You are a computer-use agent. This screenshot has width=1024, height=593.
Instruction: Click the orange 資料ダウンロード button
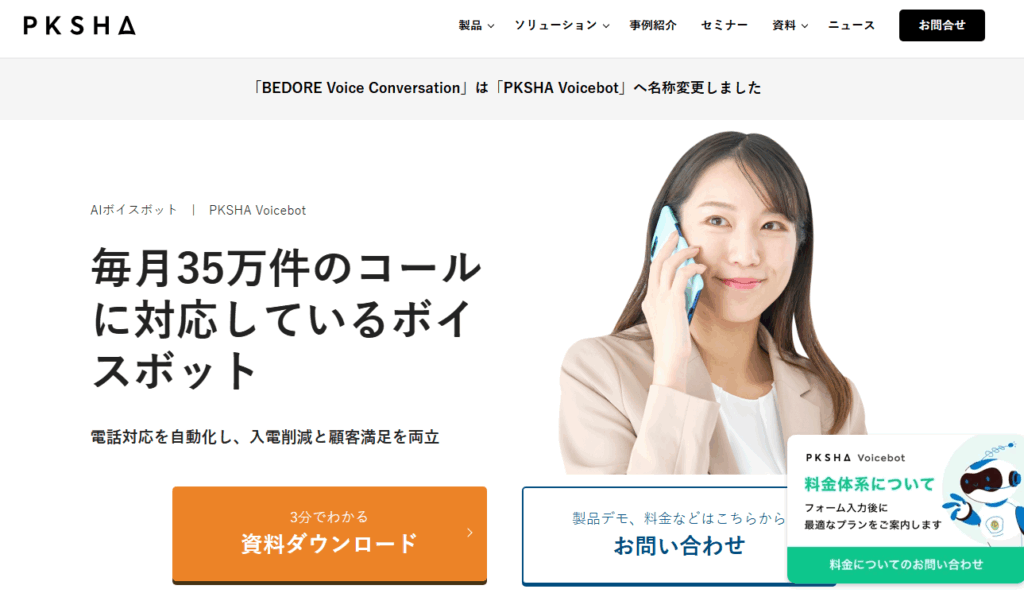pyautogui.click(x=329, y=534)
